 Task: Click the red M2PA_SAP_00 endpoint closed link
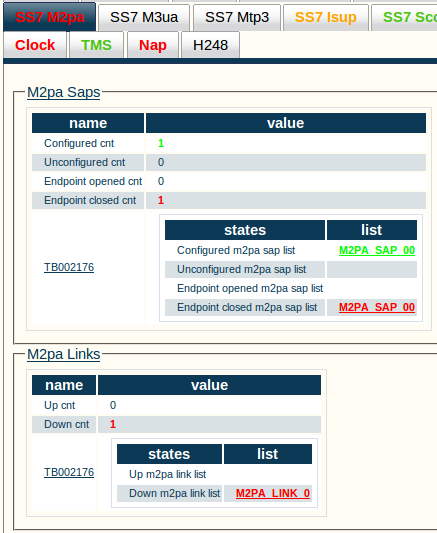coord(377,308)
